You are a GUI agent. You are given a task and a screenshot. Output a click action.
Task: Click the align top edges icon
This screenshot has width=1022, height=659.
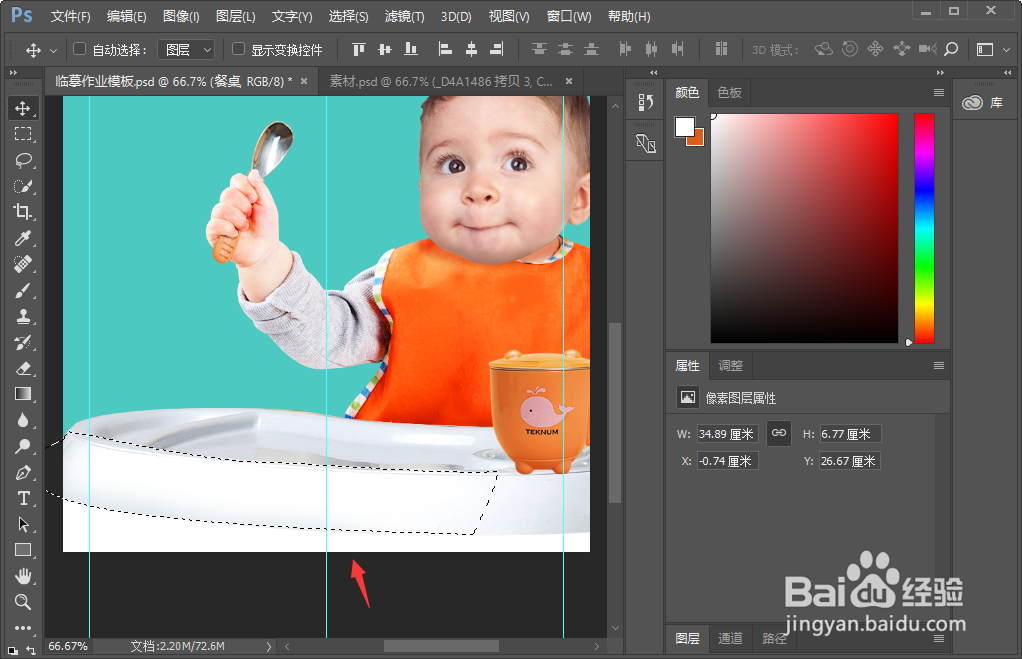[x=358, y=50]
